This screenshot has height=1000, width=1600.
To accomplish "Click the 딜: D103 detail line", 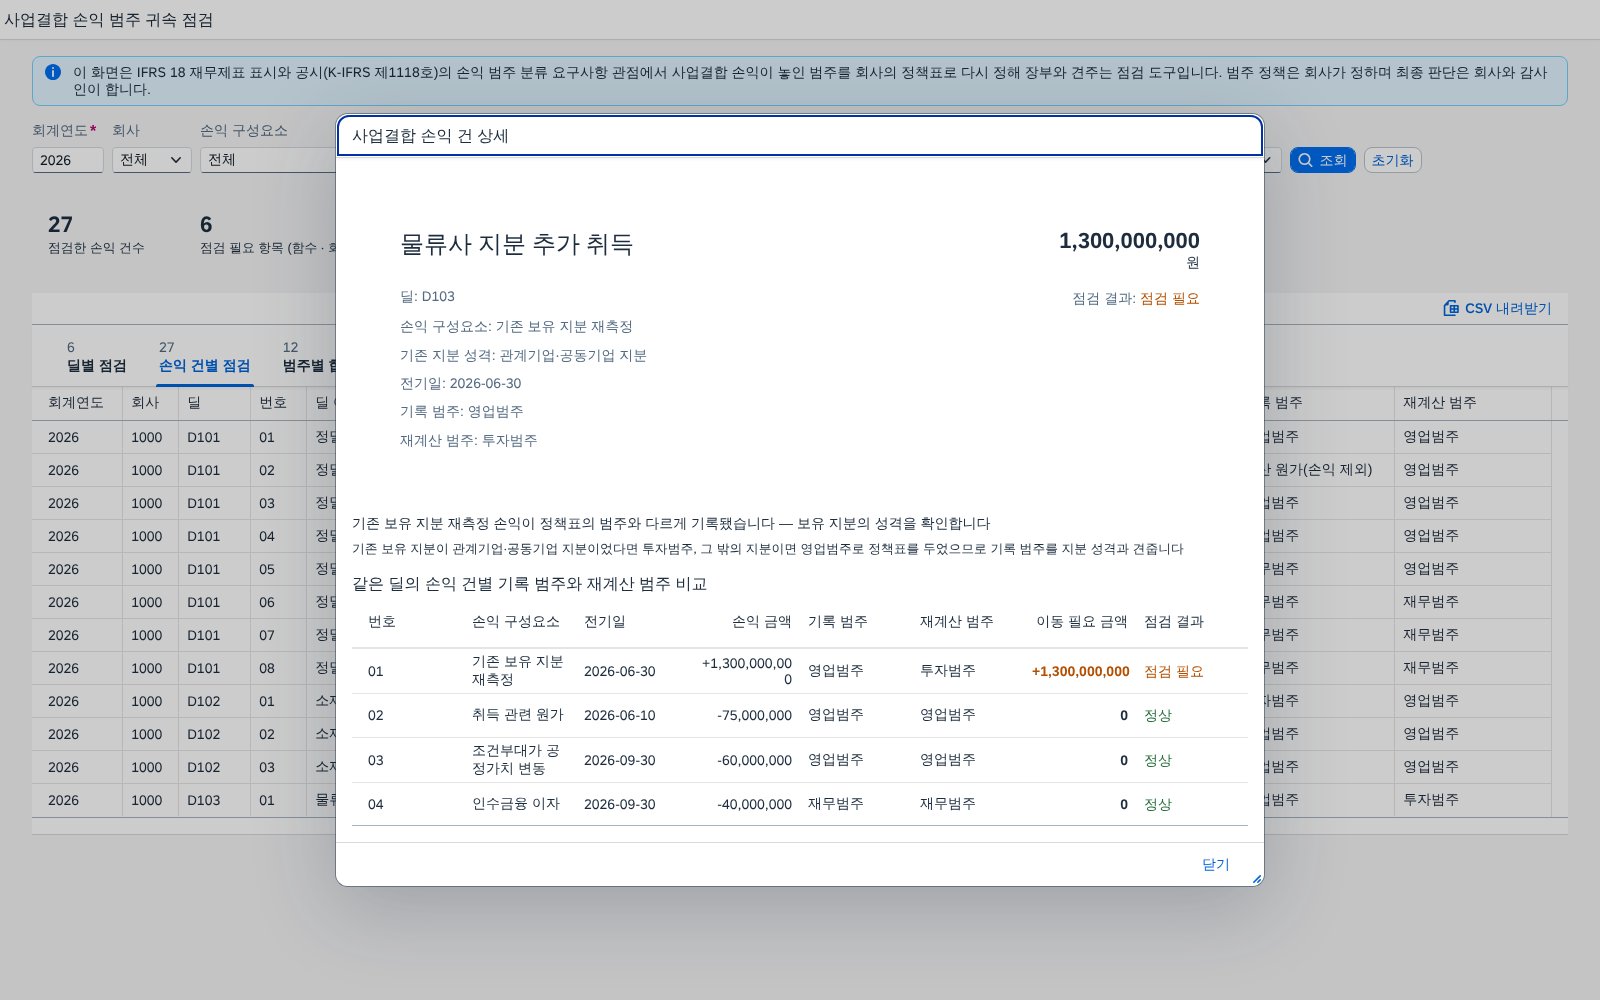I will [x=427, y=297].
